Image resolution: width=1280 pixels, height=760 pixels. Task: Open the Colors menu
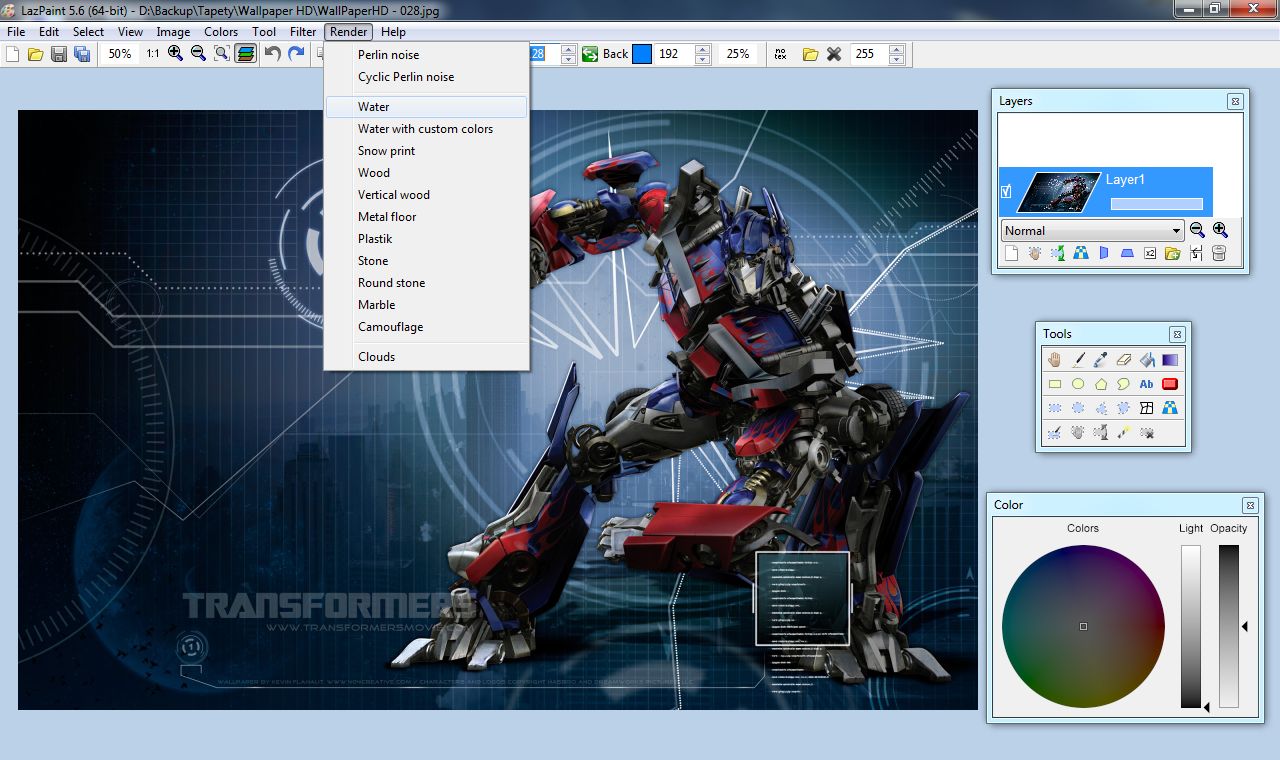click(x=221, y=32)
